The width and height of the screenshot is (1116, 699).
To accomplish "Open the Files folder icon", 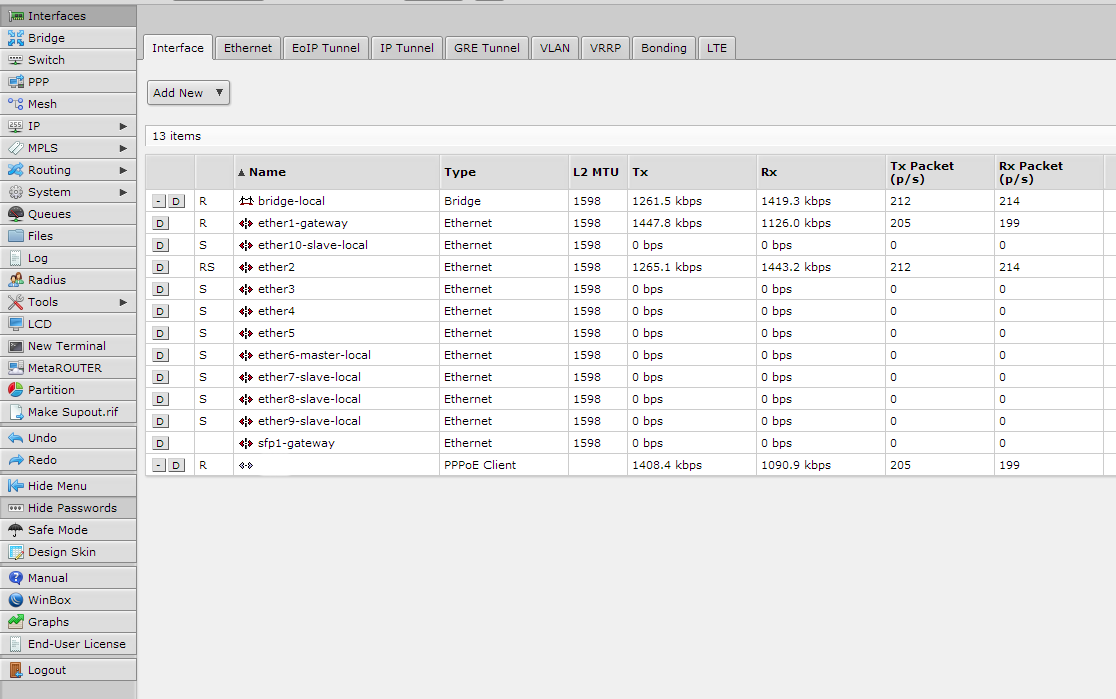I will coord(16,236).
